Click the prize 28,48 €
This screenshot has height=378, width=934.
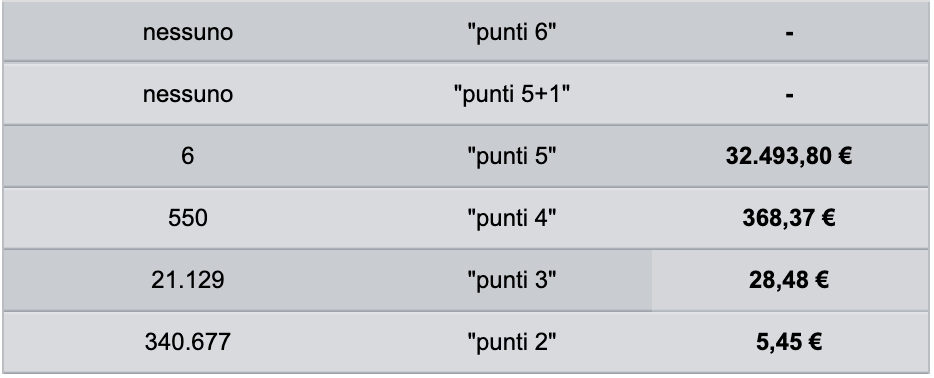pyautogui.click(x=789, y=280)
